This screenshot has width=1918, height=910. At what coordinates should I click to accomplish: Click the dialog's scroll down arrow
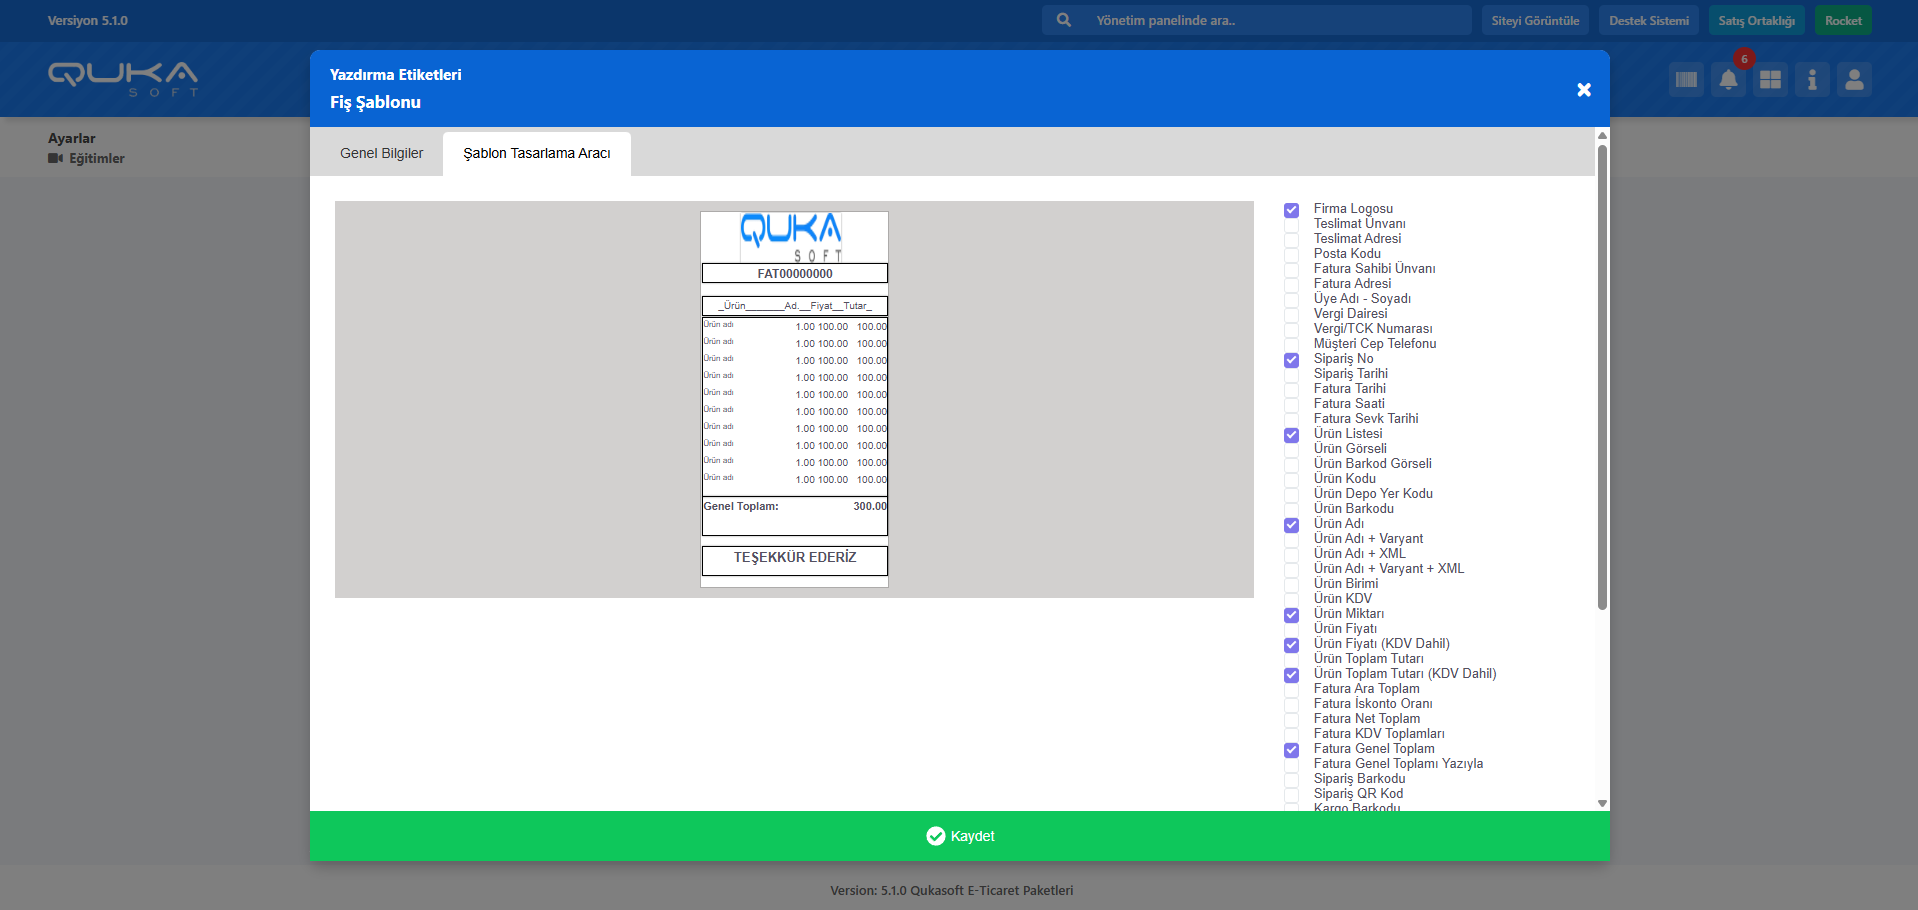click(1602, 803)
